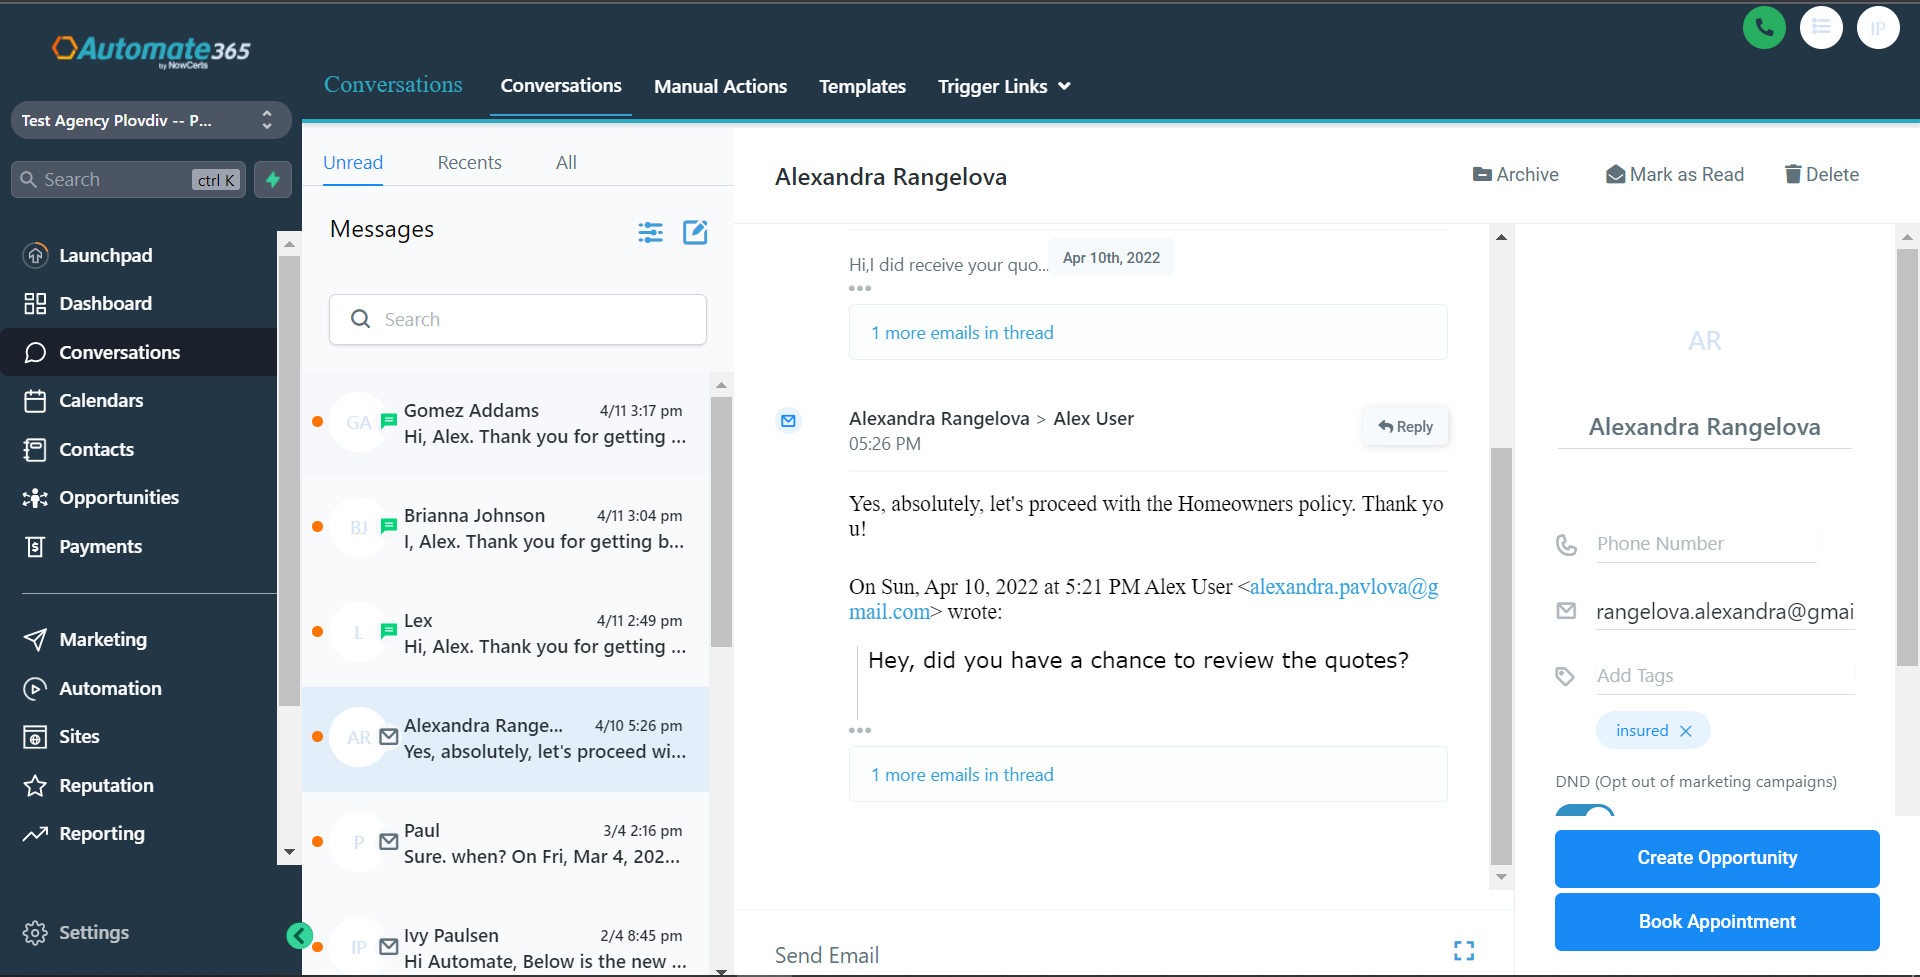Expand Send Email to fullscreen
The image size is (1920, 977).
(1463, 950)
